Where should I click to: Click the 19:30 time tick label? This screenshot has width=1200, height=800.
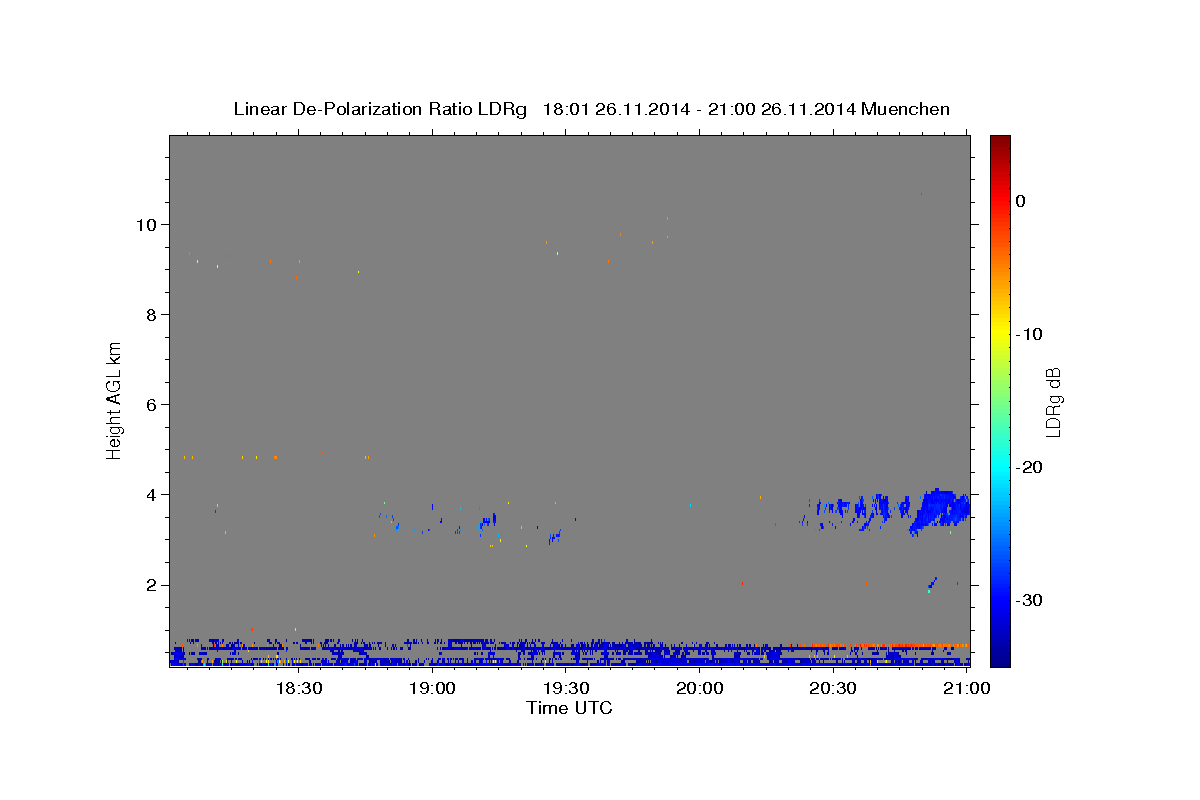tap(566, 689)
